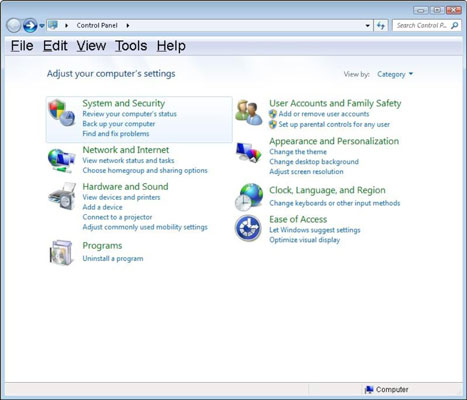
Task: Open the Edit menu
Action: coord(55,46)
